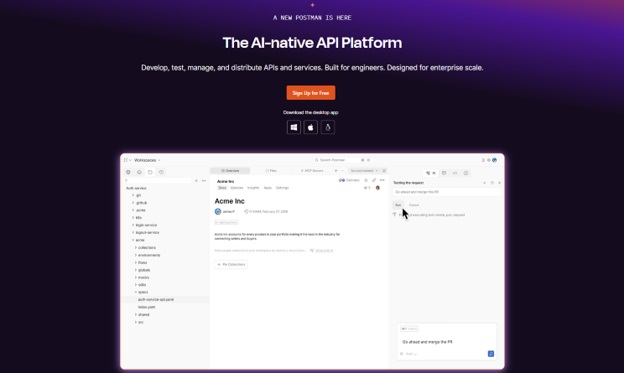The width and height of the screenshot is (624, 373).
Task: Open chat history icon in agent panel
Action: (x=492, y=183)
